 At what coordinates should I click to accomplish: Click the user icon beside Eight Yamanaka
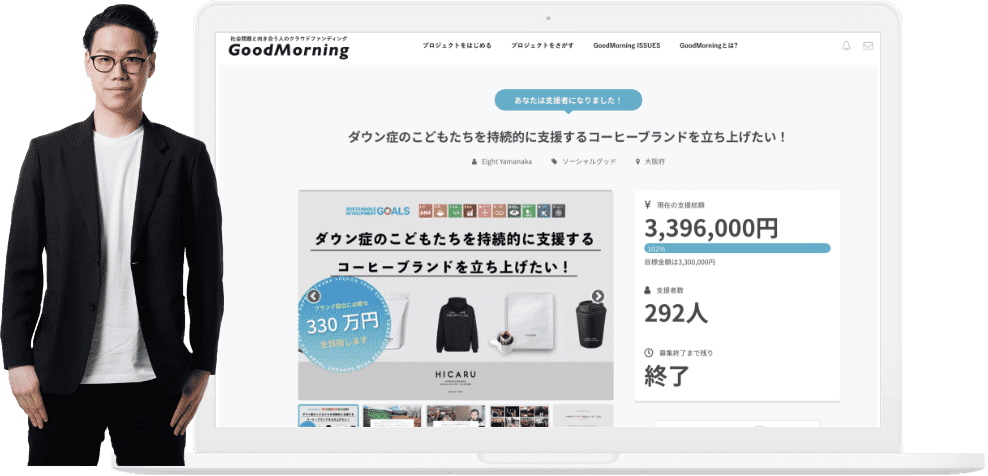point(474,161)
